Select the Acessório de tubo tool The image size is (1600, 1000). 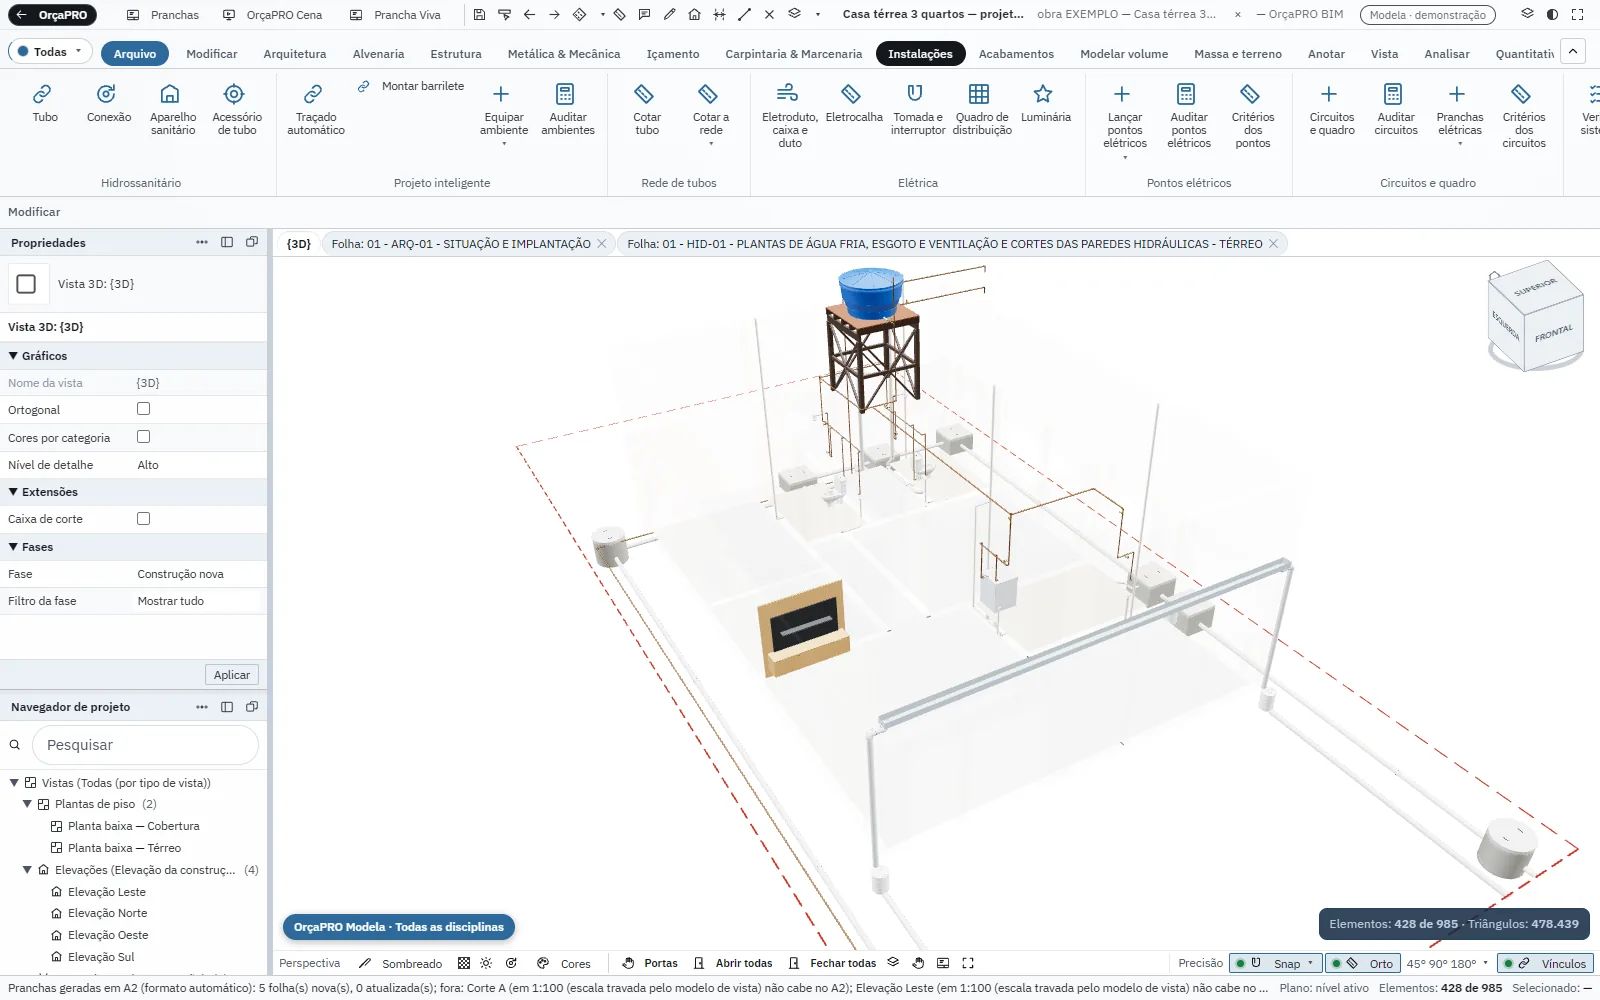(x=237, y=110)
